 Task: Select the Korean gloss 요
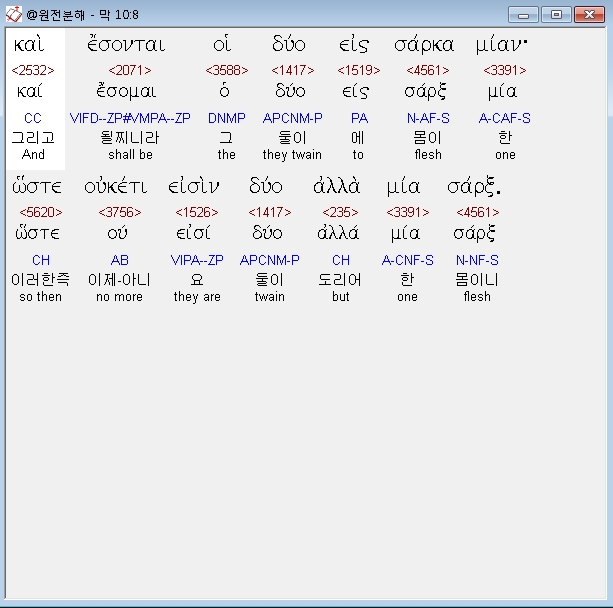[197, 280]
